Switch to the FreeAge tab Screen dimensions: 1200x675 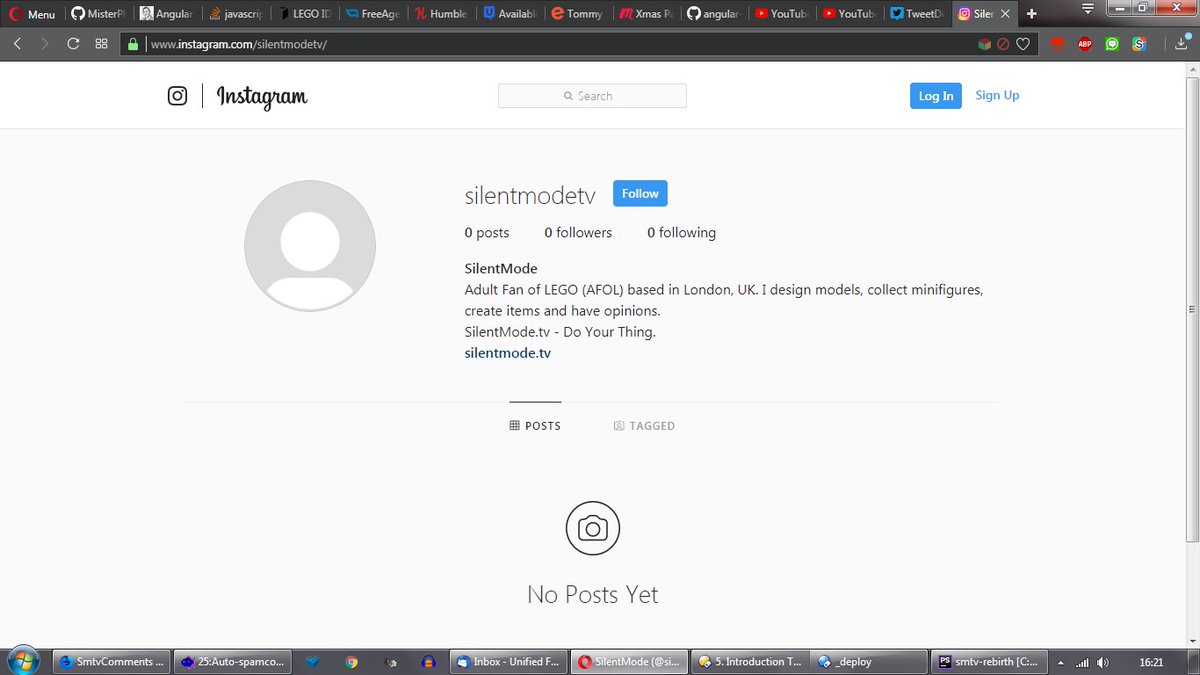pyautogui.click(x=371, y=14)
